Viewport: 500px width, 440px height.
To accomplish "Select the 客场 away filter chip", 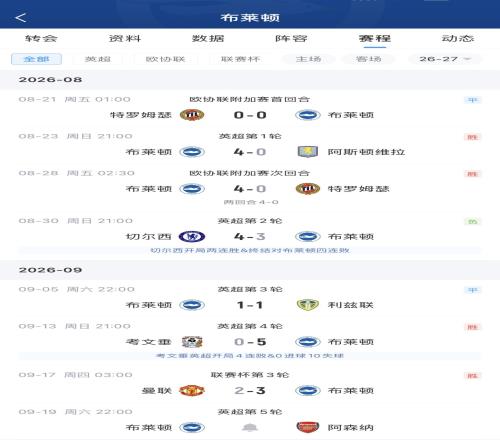I will click(368, 59).
